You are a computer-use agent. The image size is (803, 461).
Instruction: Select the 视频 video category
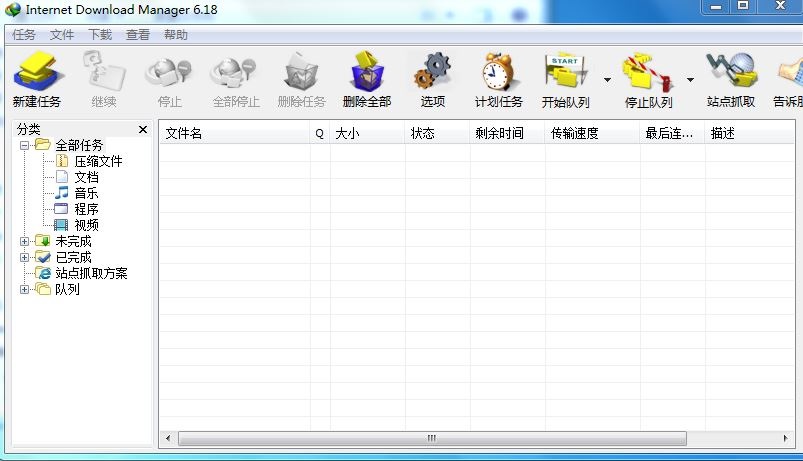86,225
